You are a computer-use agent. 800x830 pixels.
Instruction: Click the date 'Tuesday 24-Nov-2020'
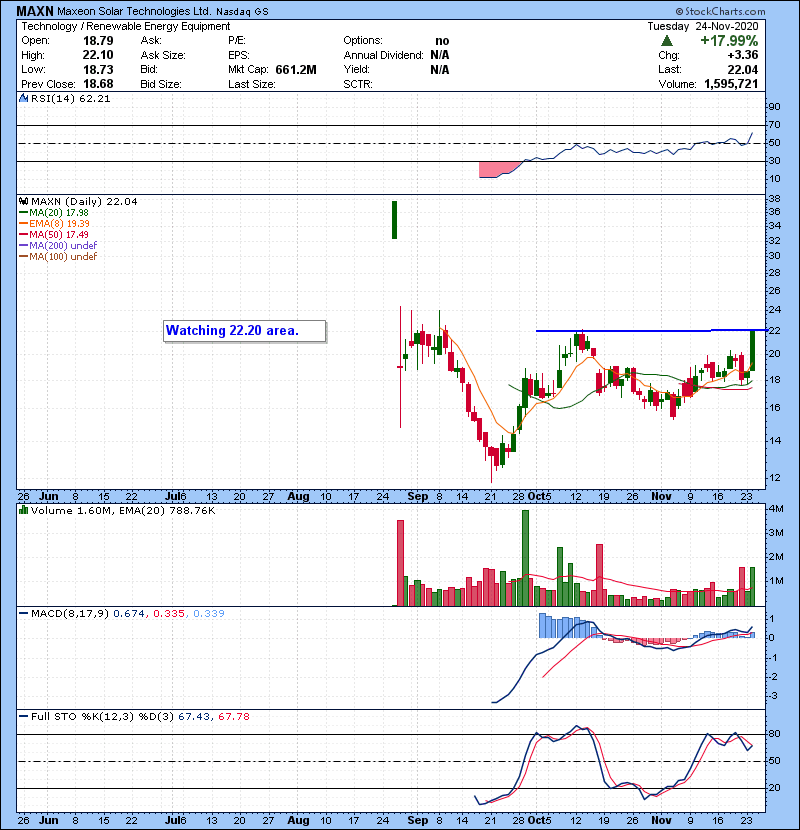[703, 26]
